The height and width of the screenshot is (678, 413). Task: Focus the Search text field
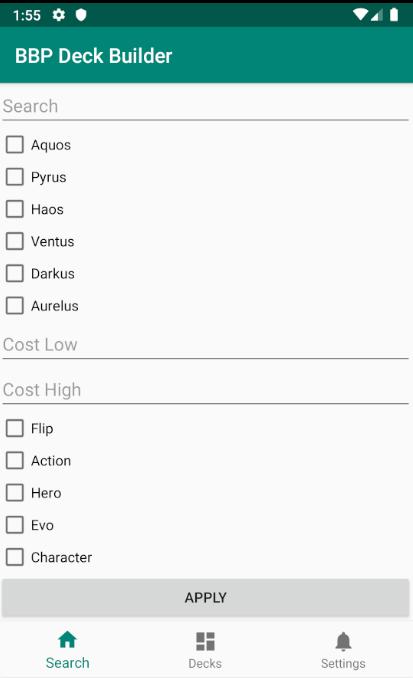pyautogui.click(x=205, y=106)
